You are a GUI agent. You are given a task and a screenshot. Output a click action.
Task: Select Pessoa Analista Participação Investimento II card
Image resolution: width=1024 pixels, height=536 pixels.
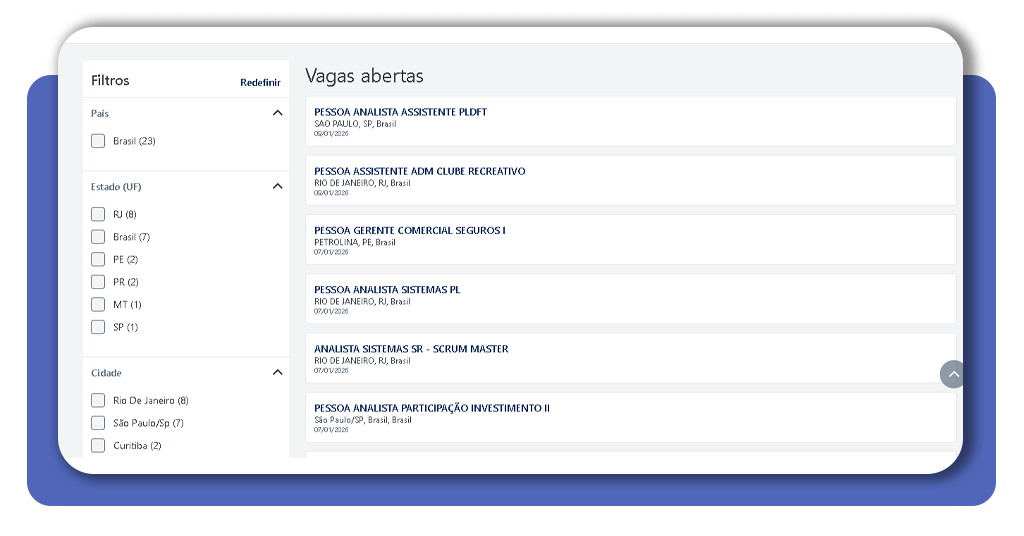(431, 408)
